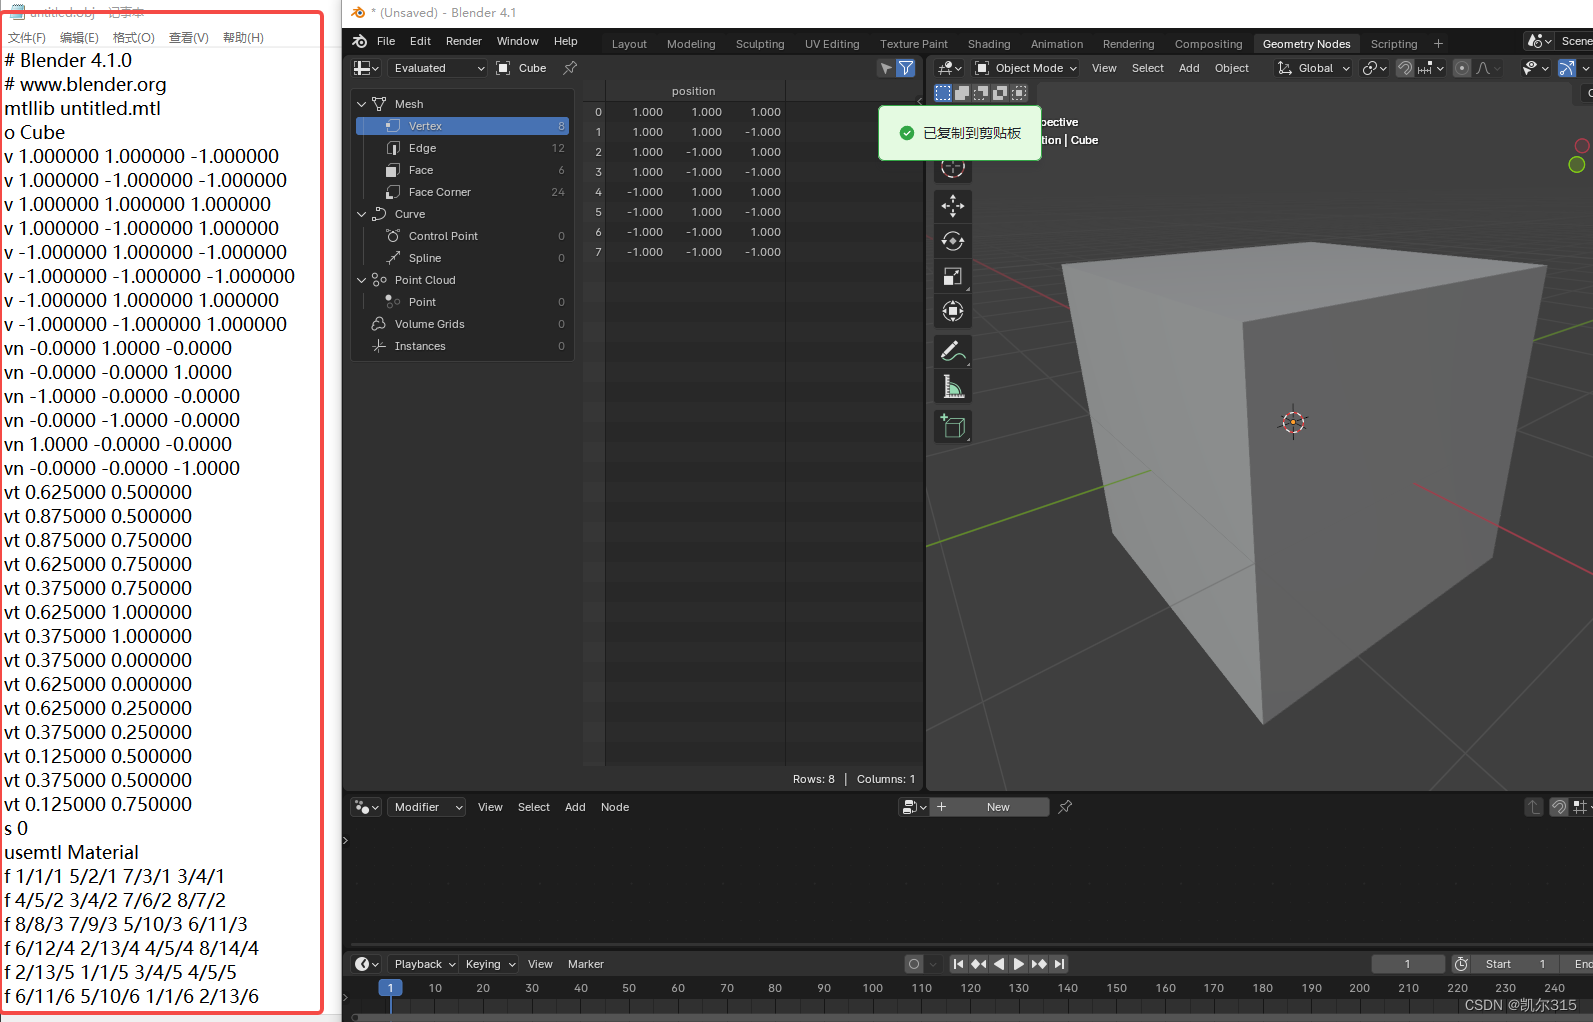This screenshot has height=1022, width=1593.
Task: Open the Render menu
Action: (463, 41)
